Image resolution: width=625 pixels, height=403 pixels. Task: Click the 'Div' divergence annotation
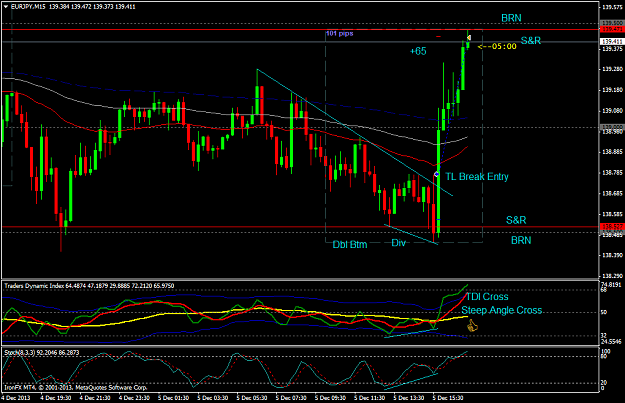point(398,243)
